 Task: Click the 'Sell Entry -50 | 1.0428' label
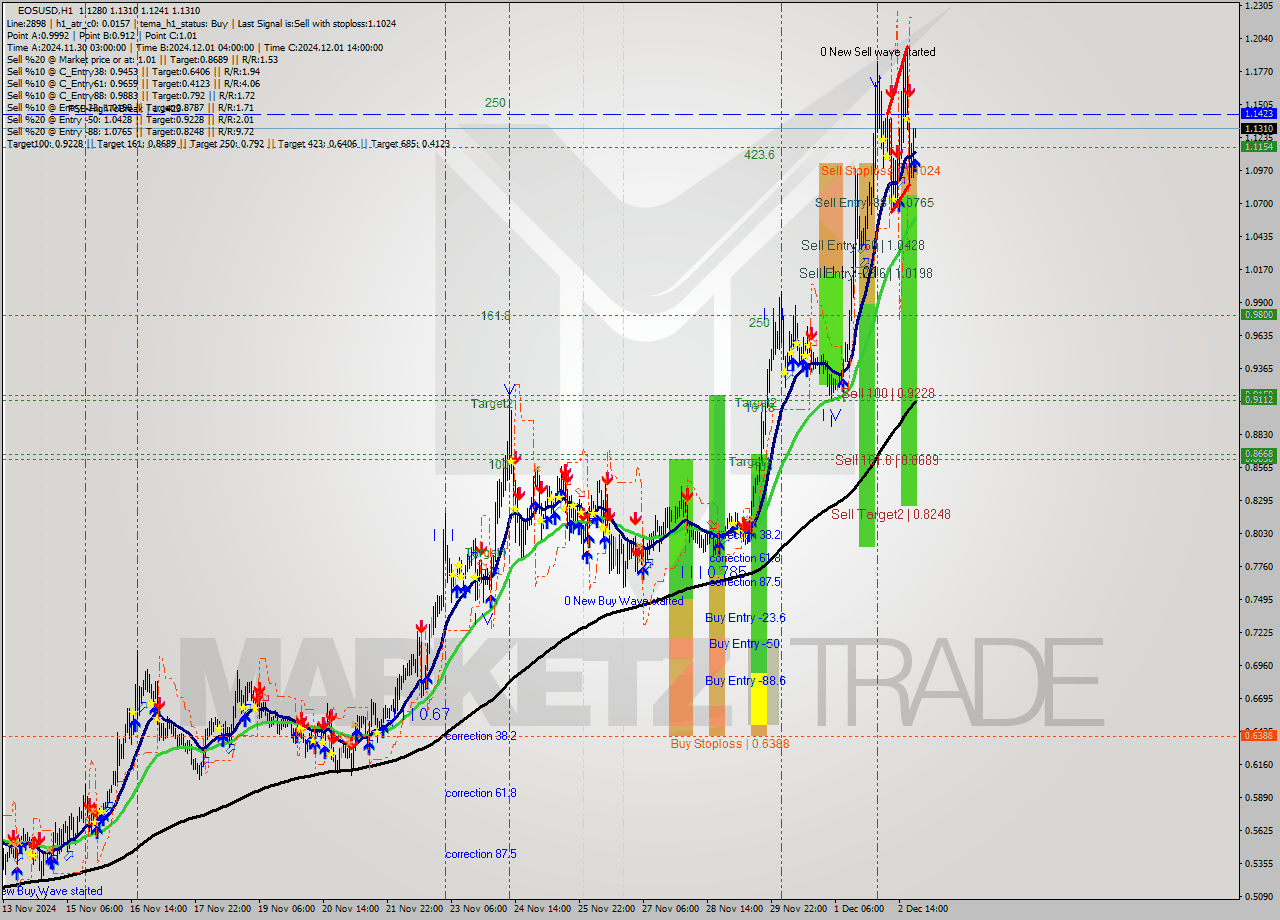click(x=862, y=245)
